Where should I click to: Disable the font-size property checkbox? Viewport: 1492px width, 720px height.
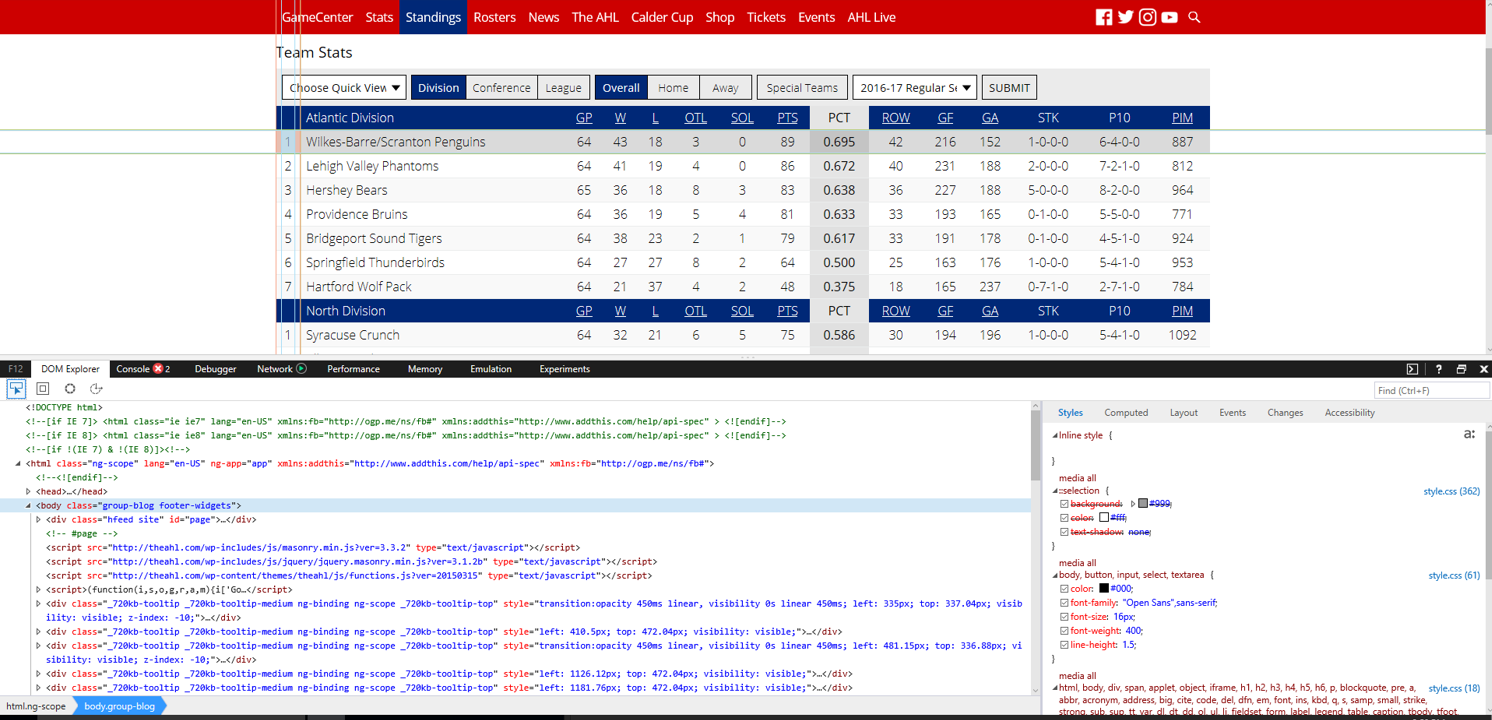pyautogui.click(x=1064, y=617)
